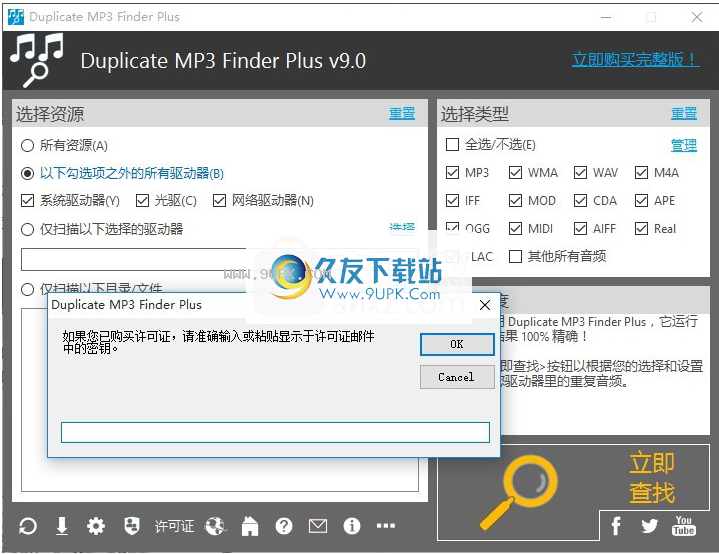
Task: Minimize the Duplicate MP3 Finder window
Action: (606, 17)
